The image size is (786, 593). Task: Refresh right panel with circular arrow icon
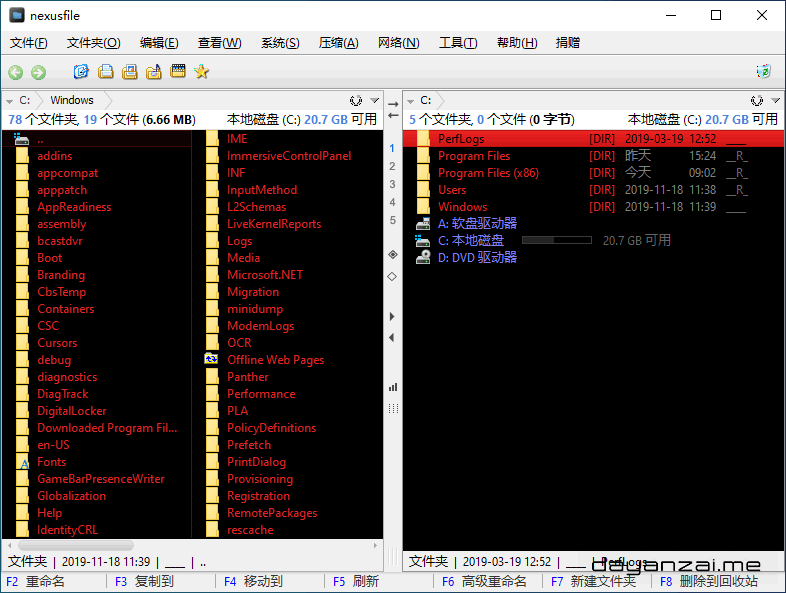757,101
